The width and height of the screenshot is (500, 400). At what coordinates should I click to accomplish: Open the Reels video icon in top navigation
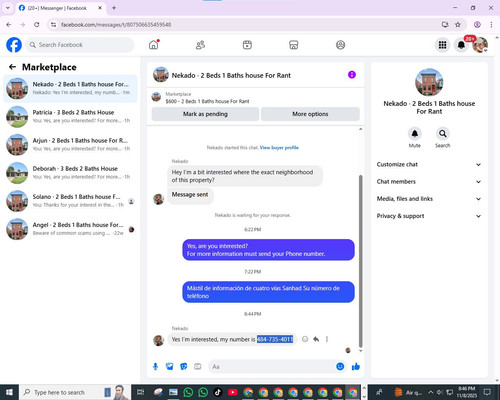tap(247, 45)
